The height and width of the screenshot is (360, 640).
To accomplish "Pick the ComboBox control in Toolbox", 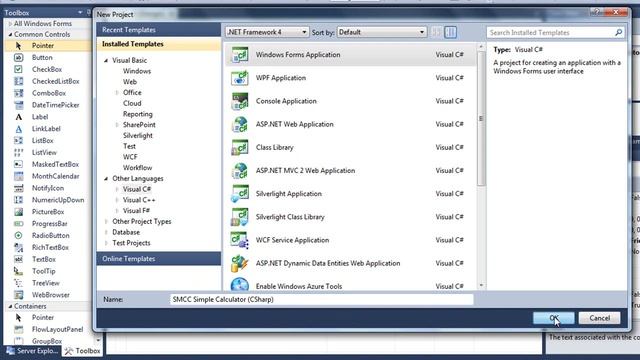I will [48, 93].
